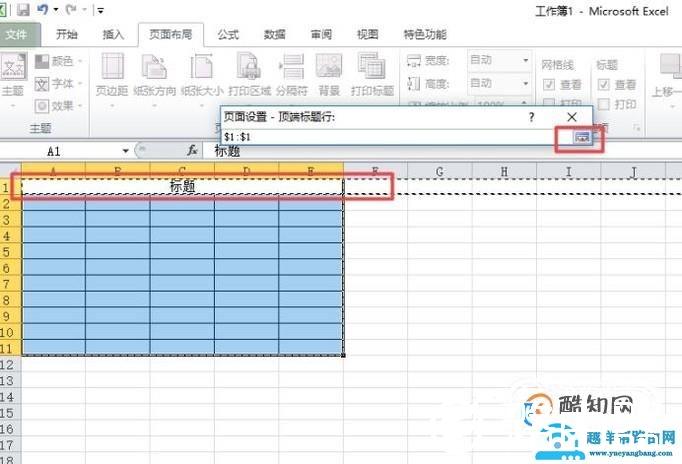This screenshot has height=464, width=682.
Task: Toggle 网格线 查看 gridlines view checkbox
Action: (549, 84)
